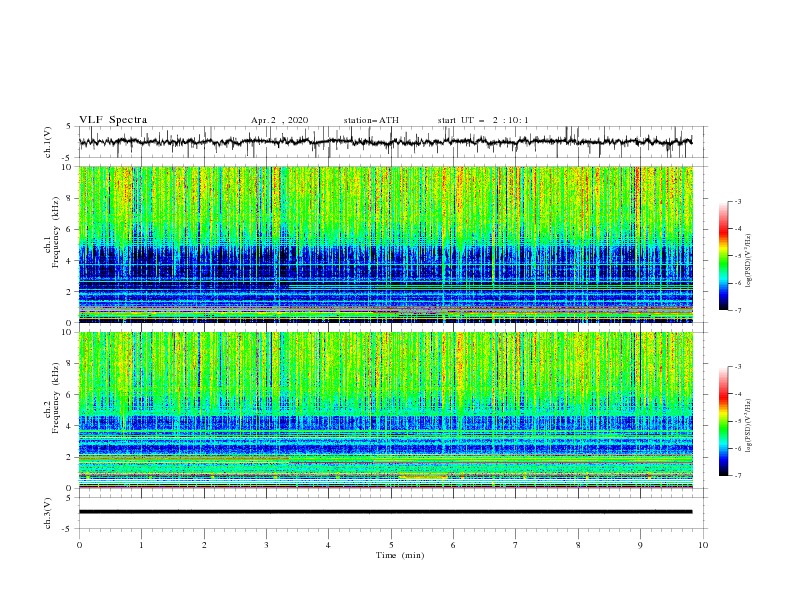
Task: Click the time axis tick label "0"
Action: tap(79, 545)
